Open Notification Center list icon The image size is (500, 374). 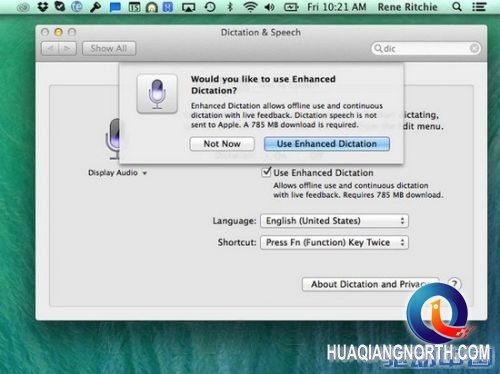point(479,7)
